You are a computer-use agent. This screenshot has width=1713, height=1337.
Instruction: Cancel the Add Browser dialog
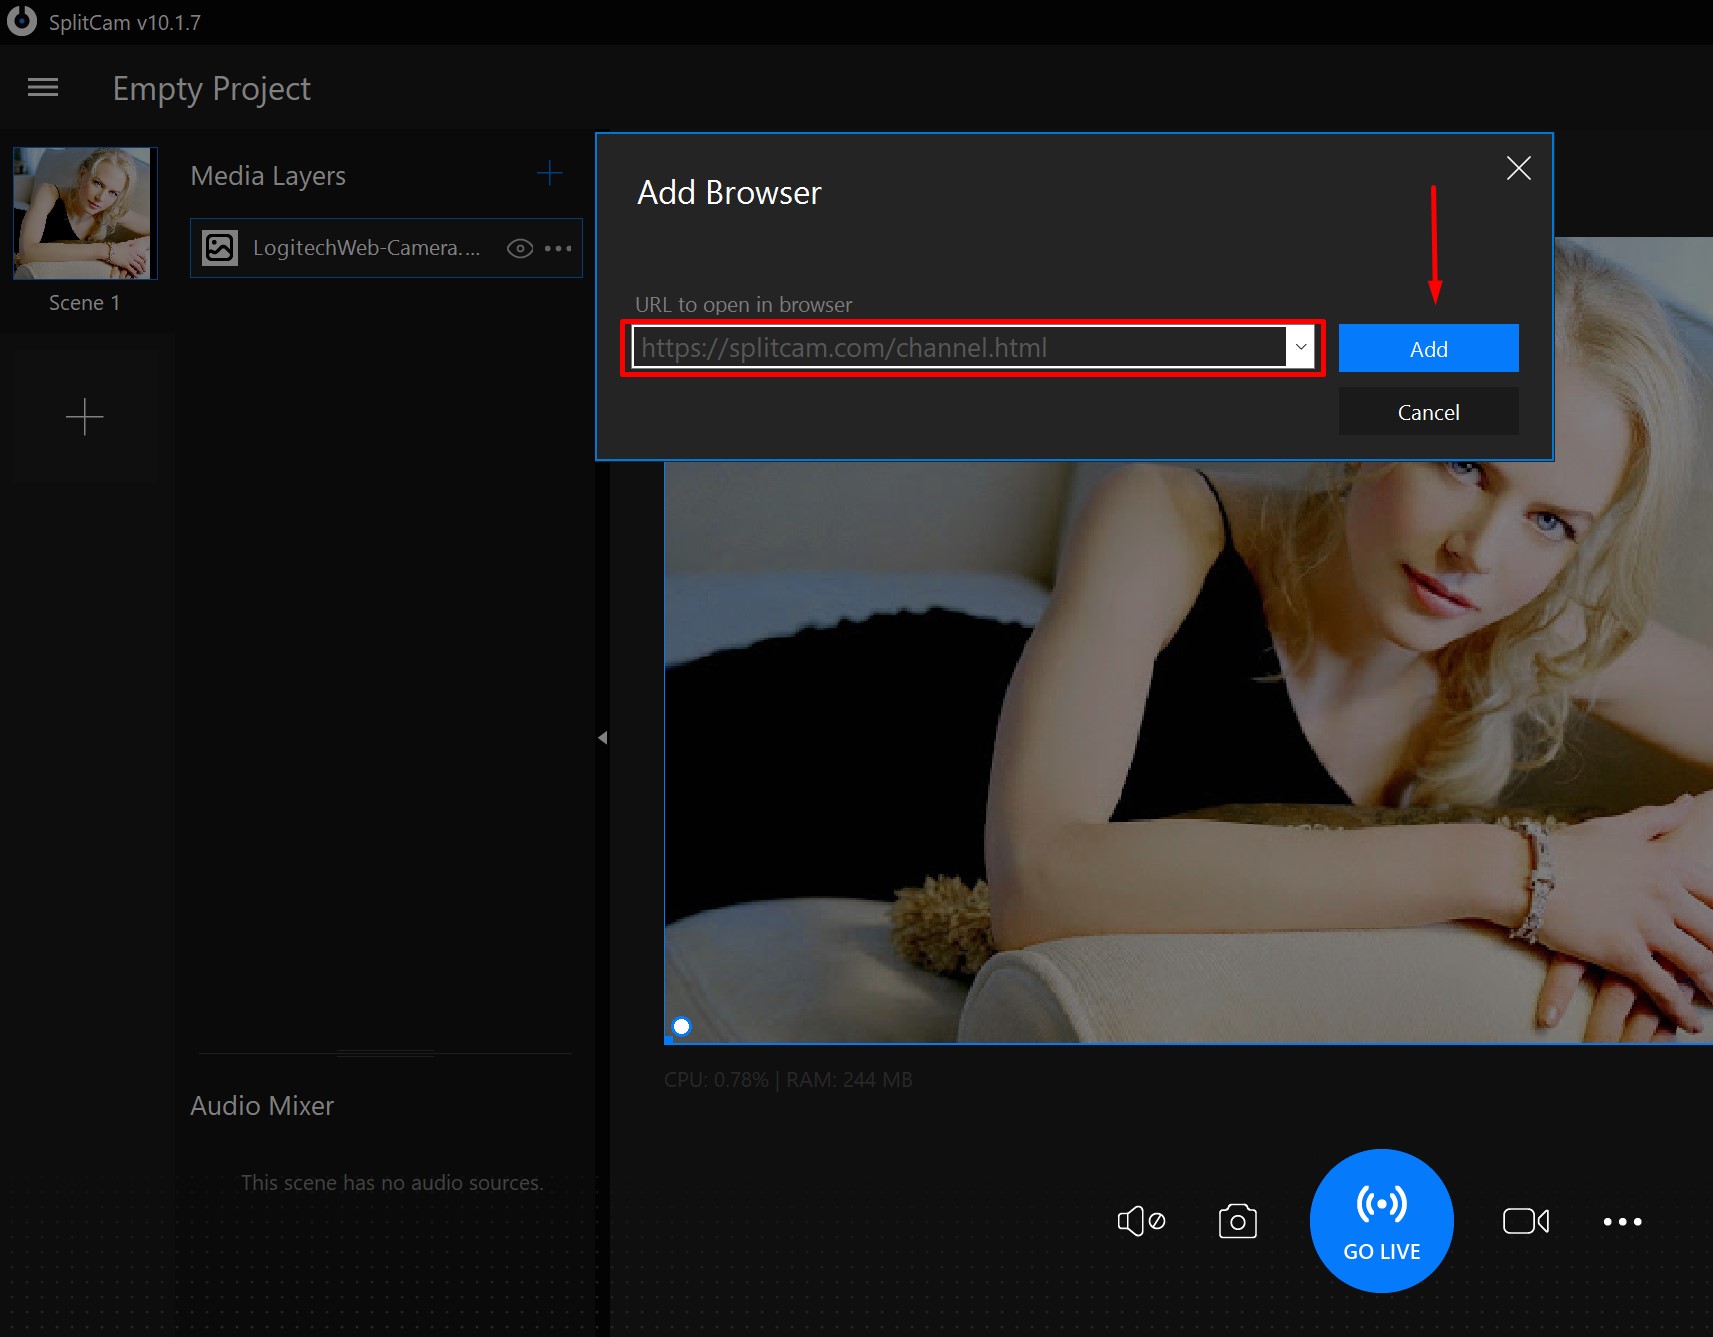[x=1427, y=412]
